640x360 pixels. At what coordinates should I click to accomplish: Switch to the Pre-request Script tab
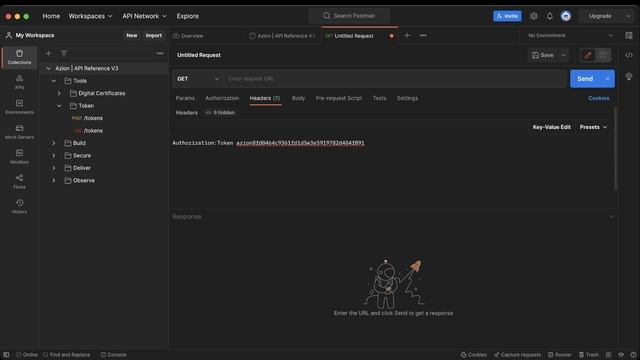[339, 98]
